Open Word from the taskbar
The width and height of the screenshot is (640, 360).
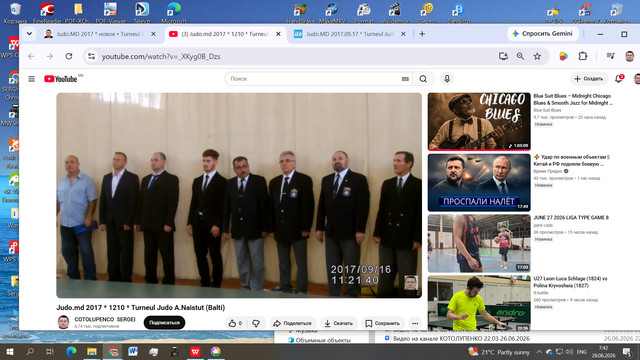133,351
